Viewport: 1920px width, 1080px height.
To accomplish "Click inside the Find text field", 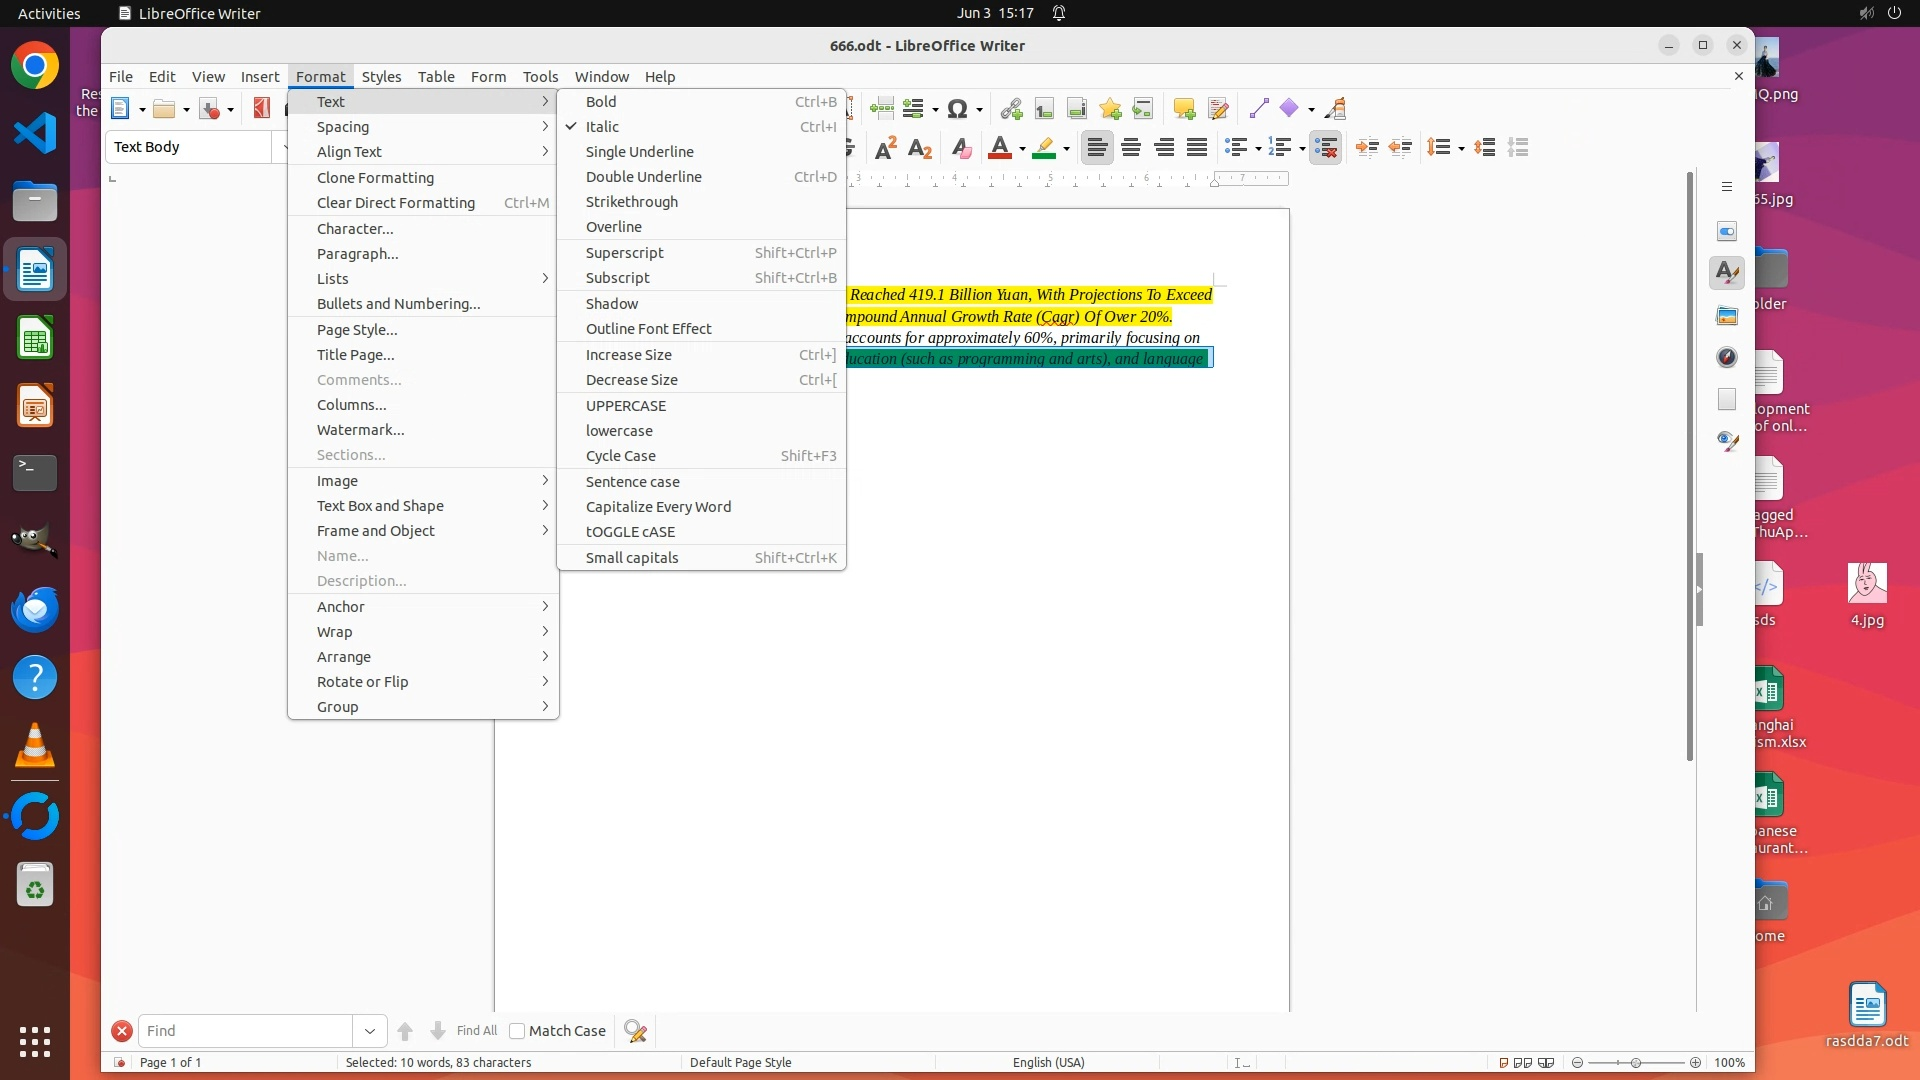I will point(245,1031).
